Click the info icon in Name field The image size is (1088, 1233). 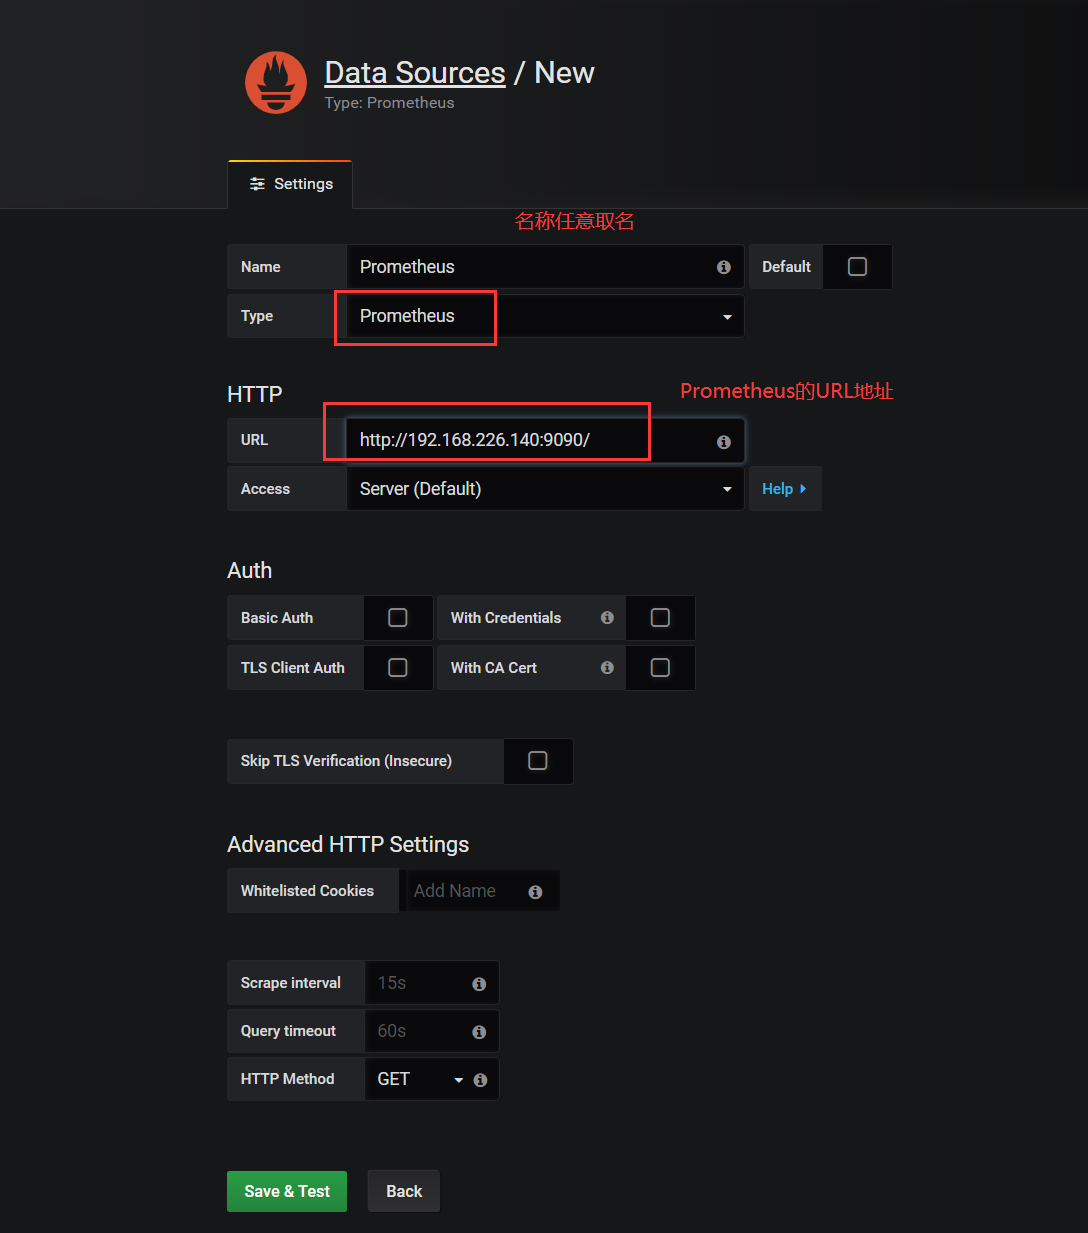pos(723,267)
